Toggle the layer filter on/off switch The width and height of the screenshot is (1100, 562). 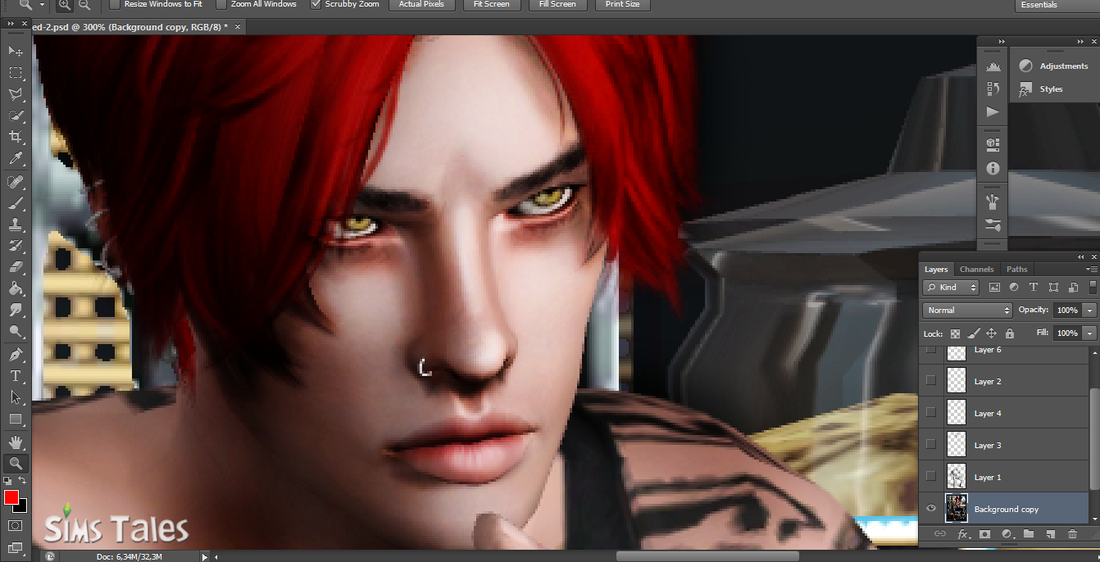tap(1093, 287)
